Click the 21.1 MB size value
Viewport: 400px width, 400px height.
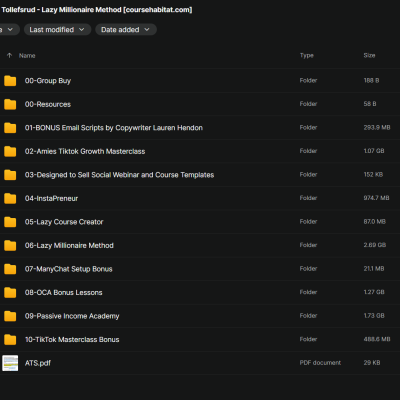pyautogui.click(x=374, y=269)
